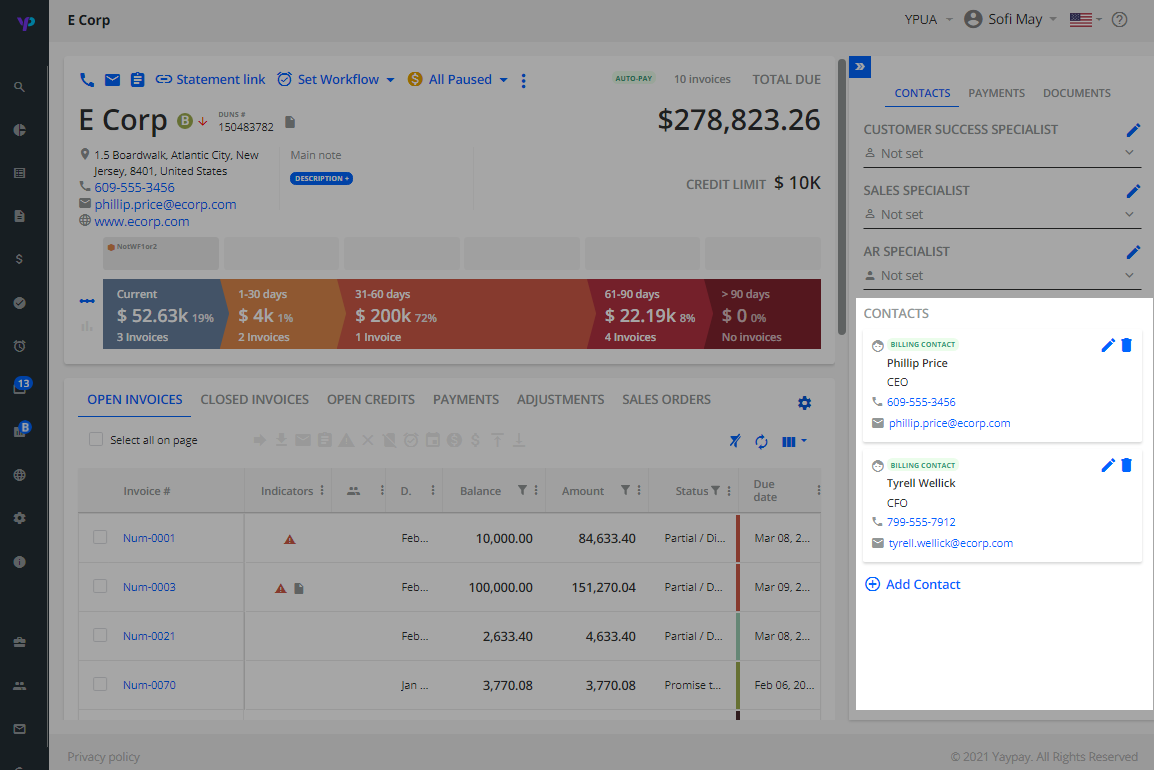The width and height of the screenshot is (1154, 770).
Task: Click the Status column filter icon
Action: [x=715, y=490]
